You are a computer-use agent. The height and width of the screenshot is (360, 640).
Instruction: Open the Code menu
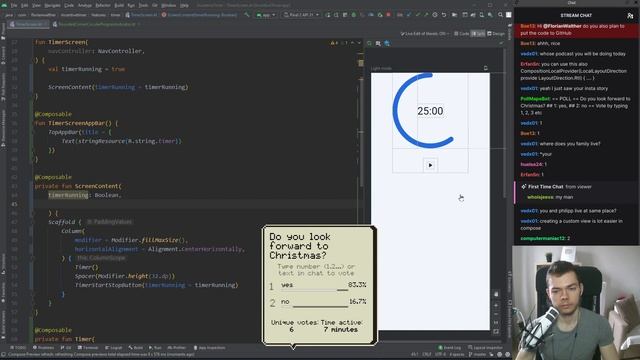point(69,5)
